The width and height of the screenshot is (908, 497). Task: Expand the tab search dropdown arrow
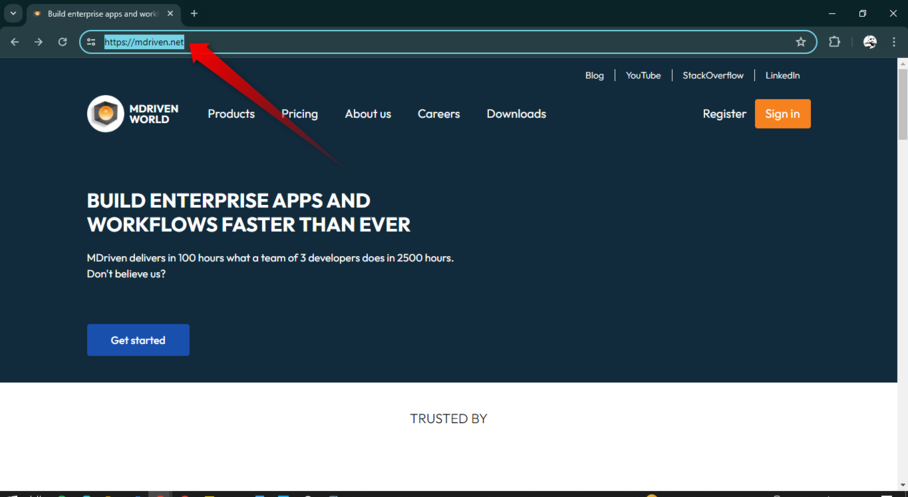pyautogui.click(x=13, y=13)
